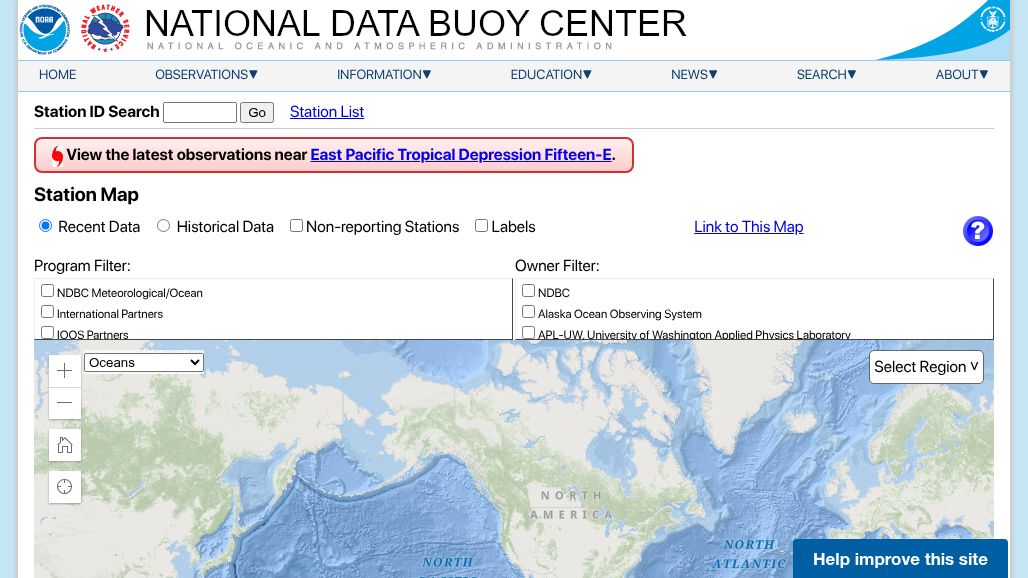Expand the Select Region dropdown
The image size is (1028, 578).
tap(926, 367)
